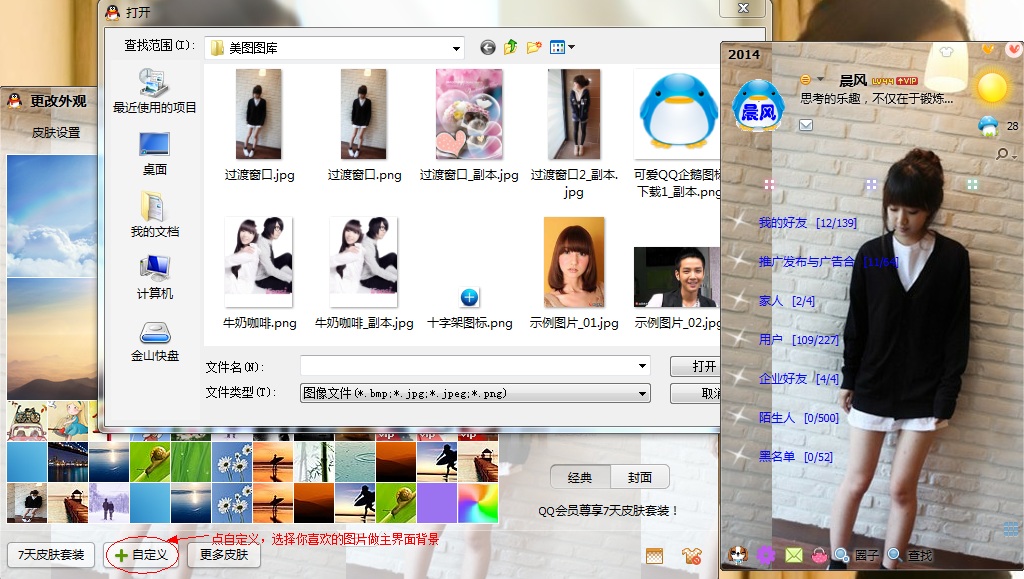Switch to the 经典 tab

(580, 477)
